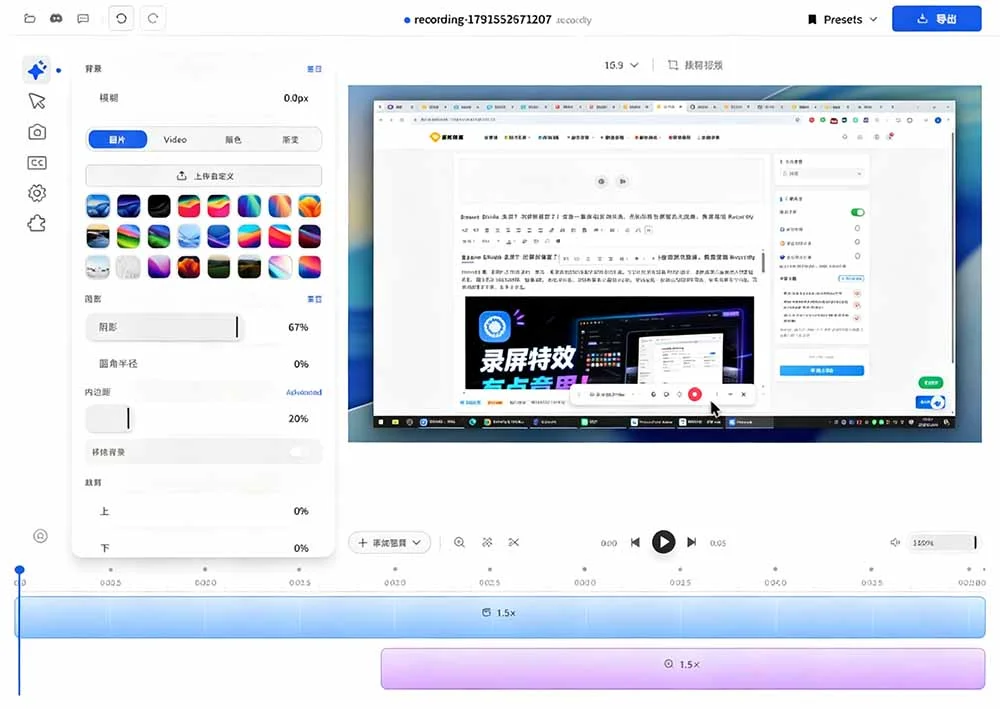Select the 图片 background tab
Image resolution: width=1000 pixels, height=709 pixels.
pos(117,140)
